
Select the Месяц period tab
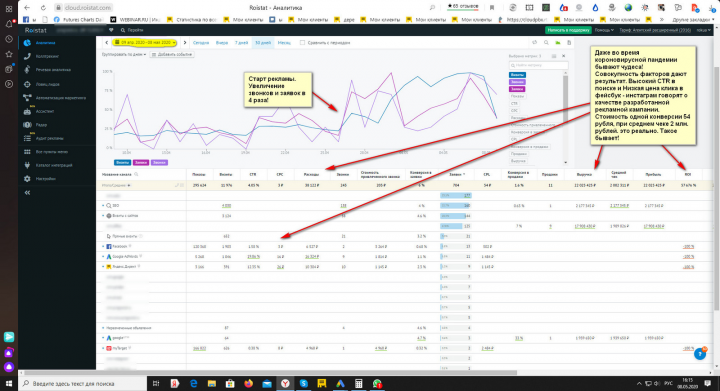pos(284,43)
